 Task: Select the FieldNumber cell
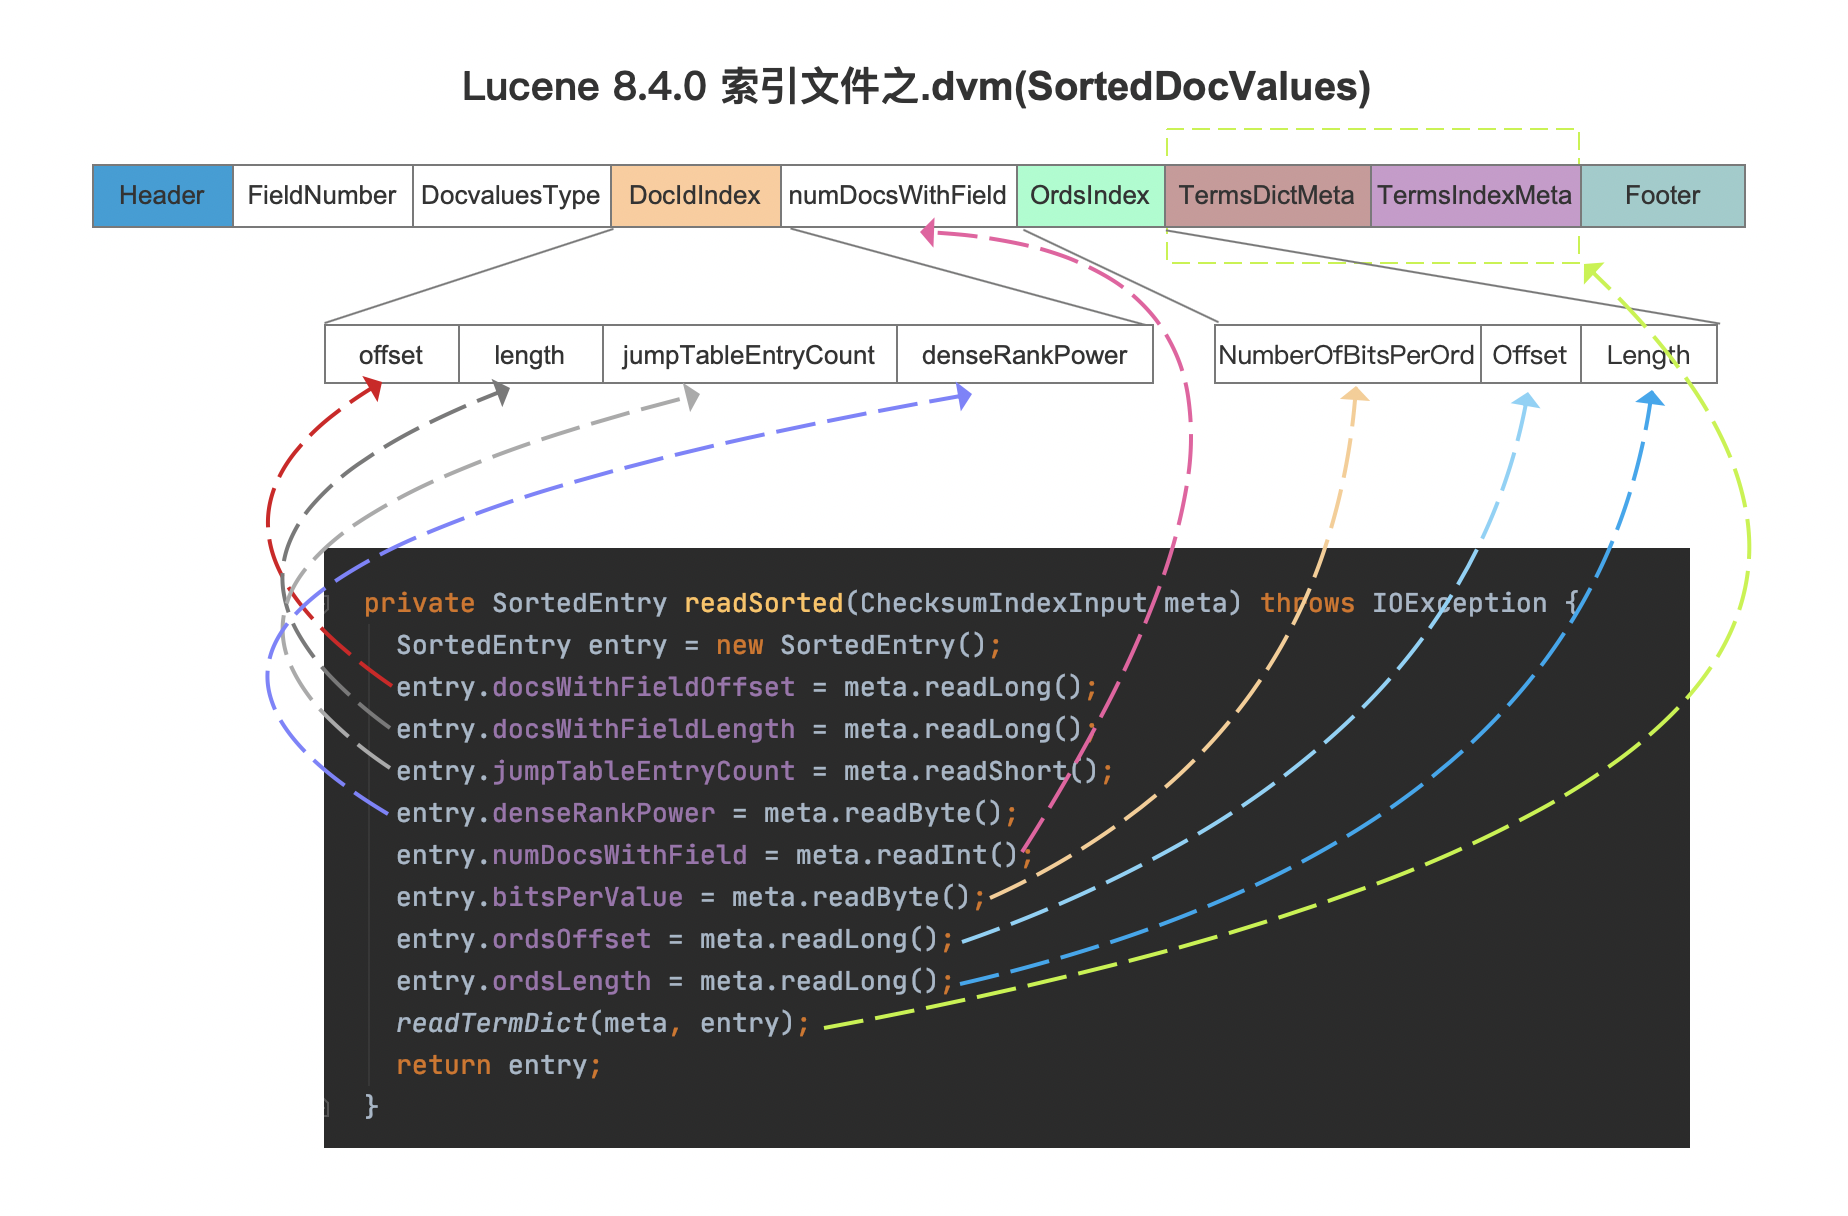pyautogui.click(x=322, y=196)
